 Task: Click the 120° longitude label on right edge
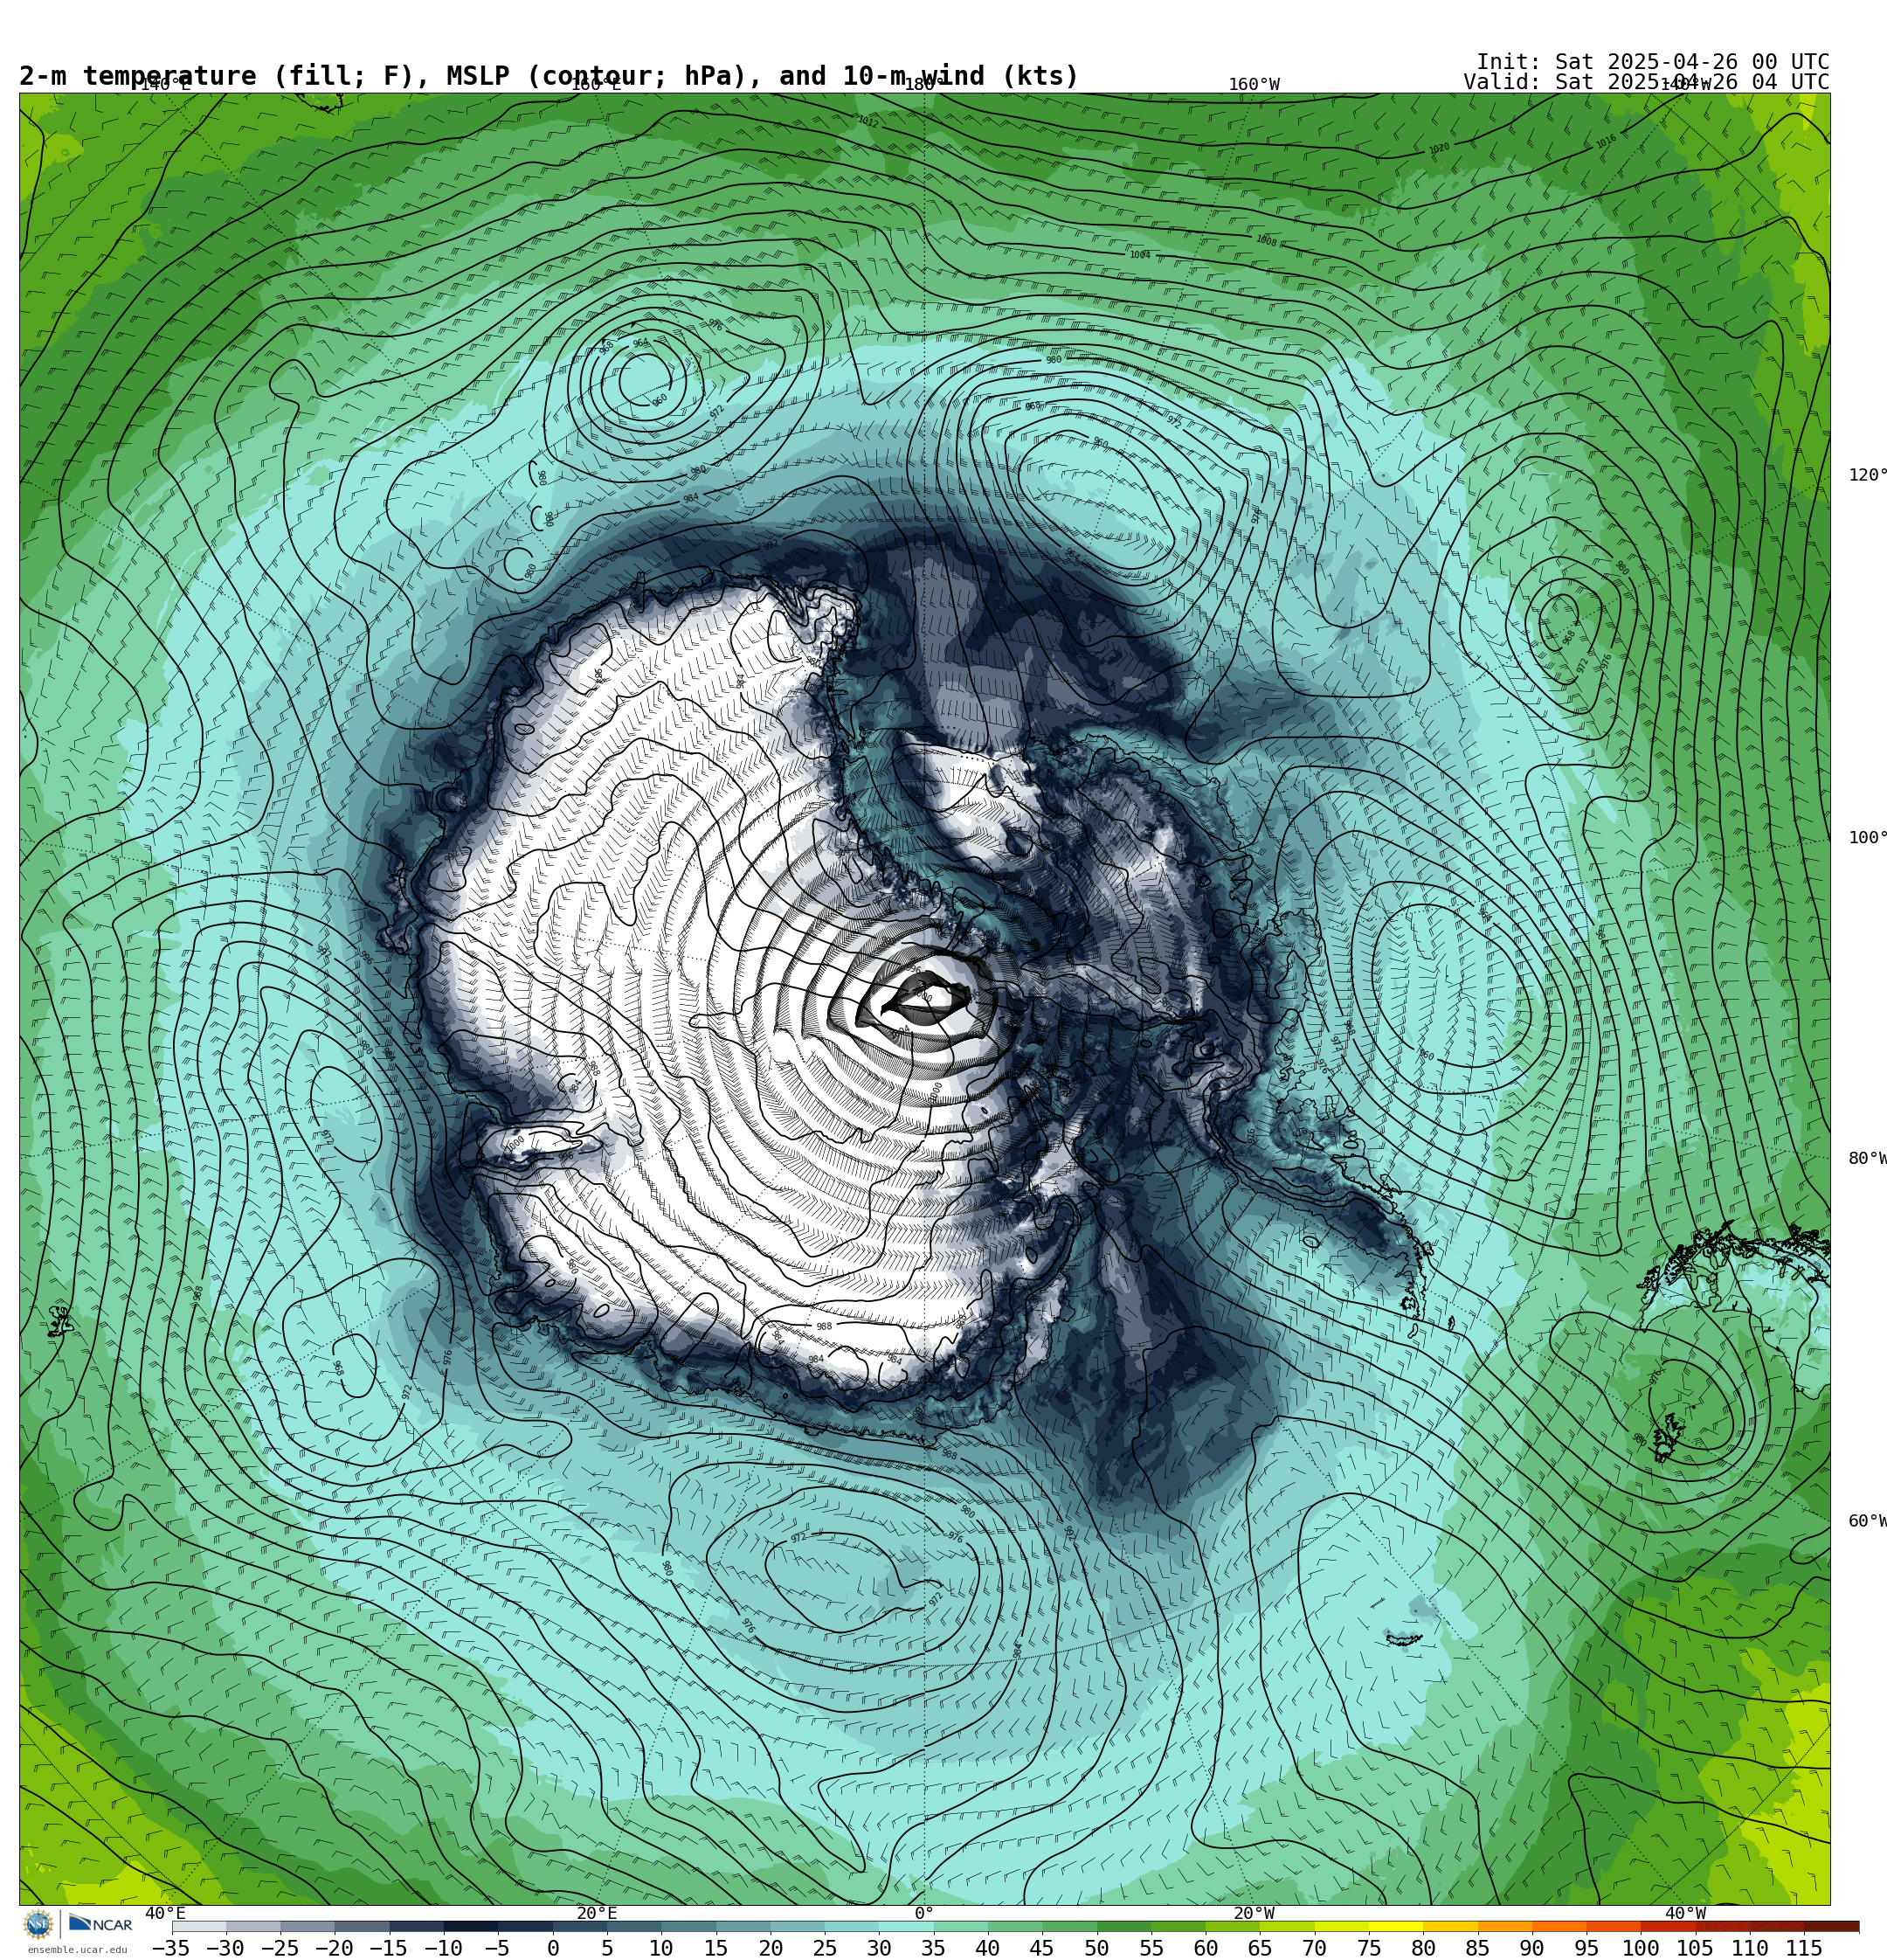[x=1867, y=475]
